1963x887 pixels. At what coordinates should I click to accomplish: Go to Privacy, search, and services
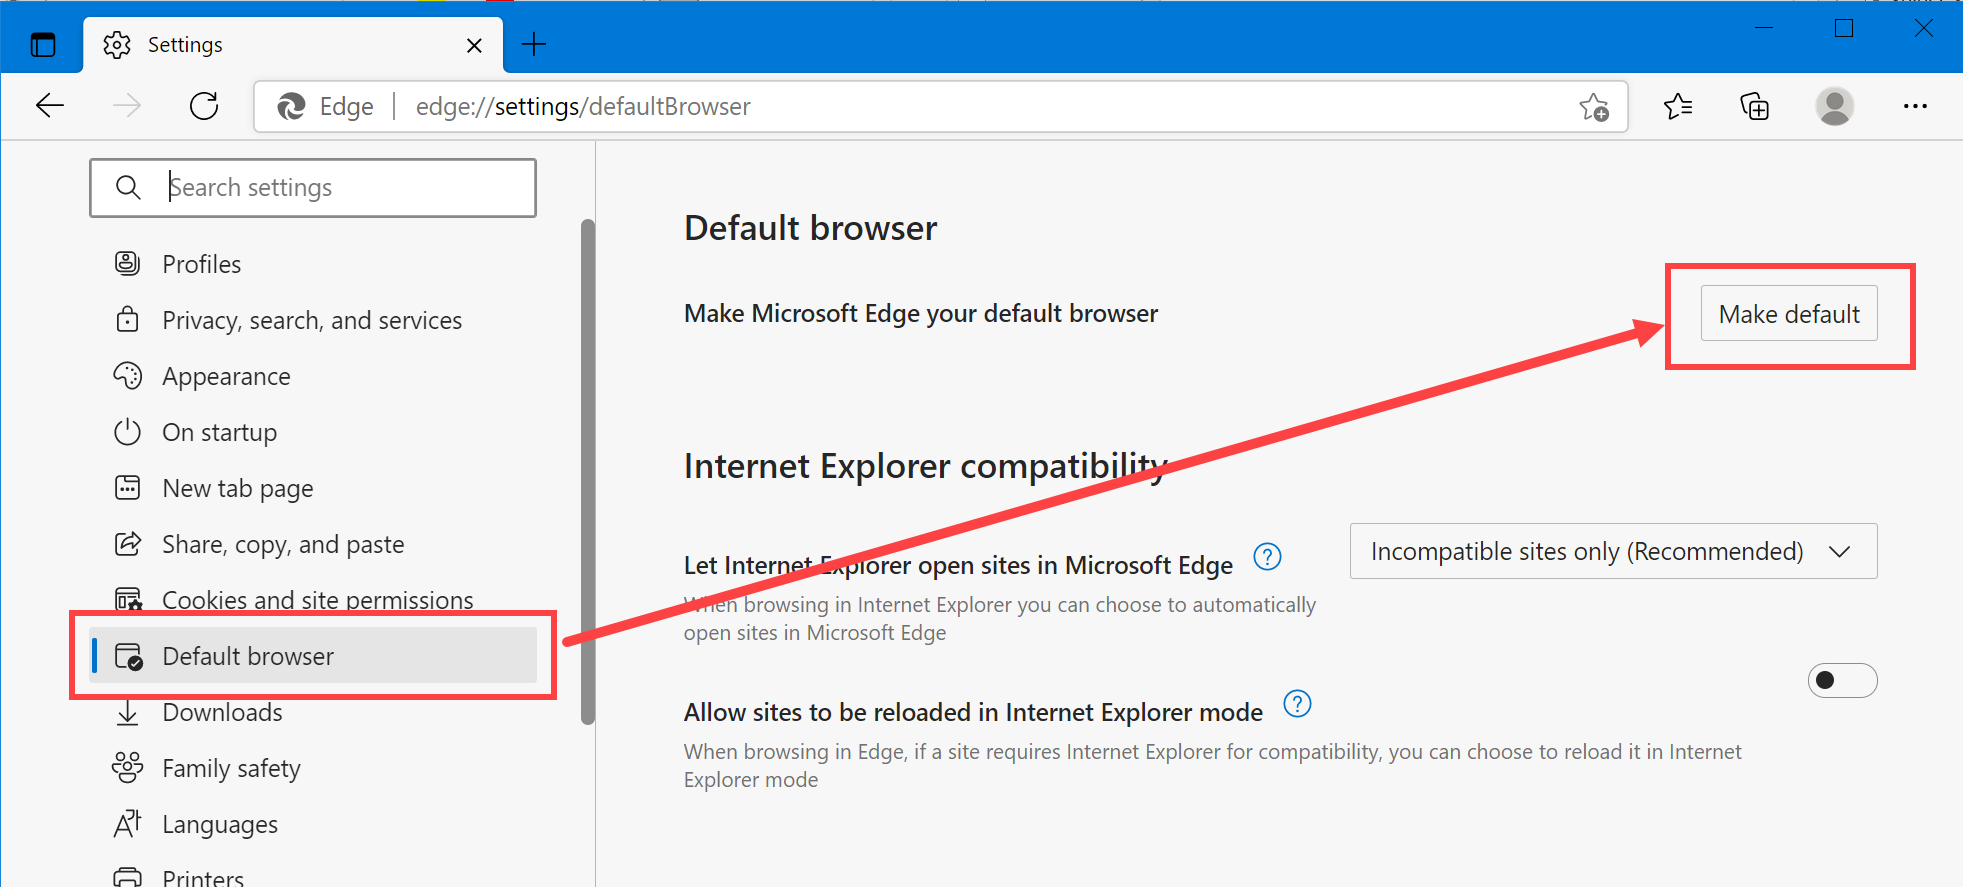click(x=311, y=320)
